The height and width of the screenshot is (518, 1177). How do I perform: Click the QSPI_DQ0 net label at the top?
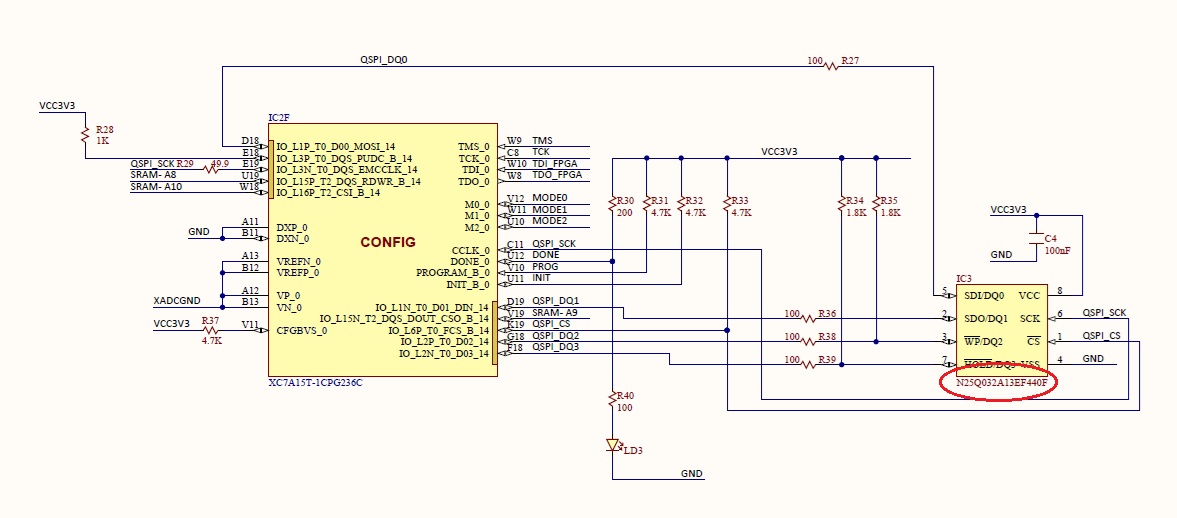point(383,60)
